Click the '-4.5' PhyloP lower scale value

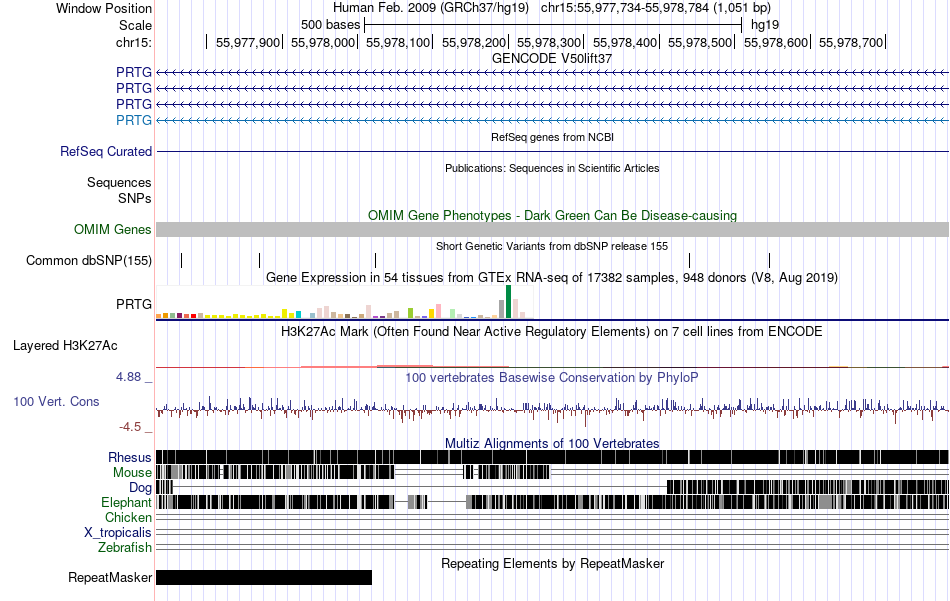pyautogui.click(x=130, y=427)
